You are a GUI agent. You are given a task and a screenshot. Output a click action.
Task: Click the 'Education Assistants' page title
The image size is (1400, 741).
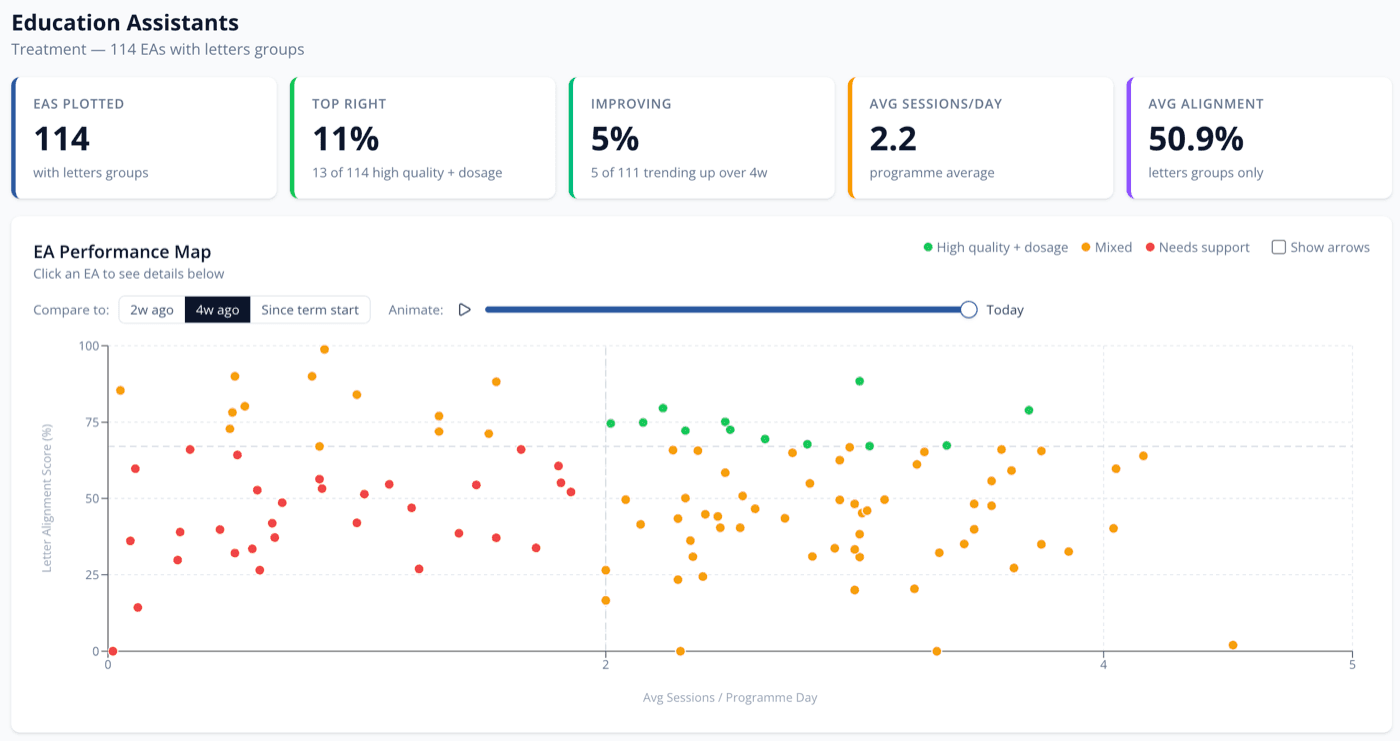tap(125, 22)
